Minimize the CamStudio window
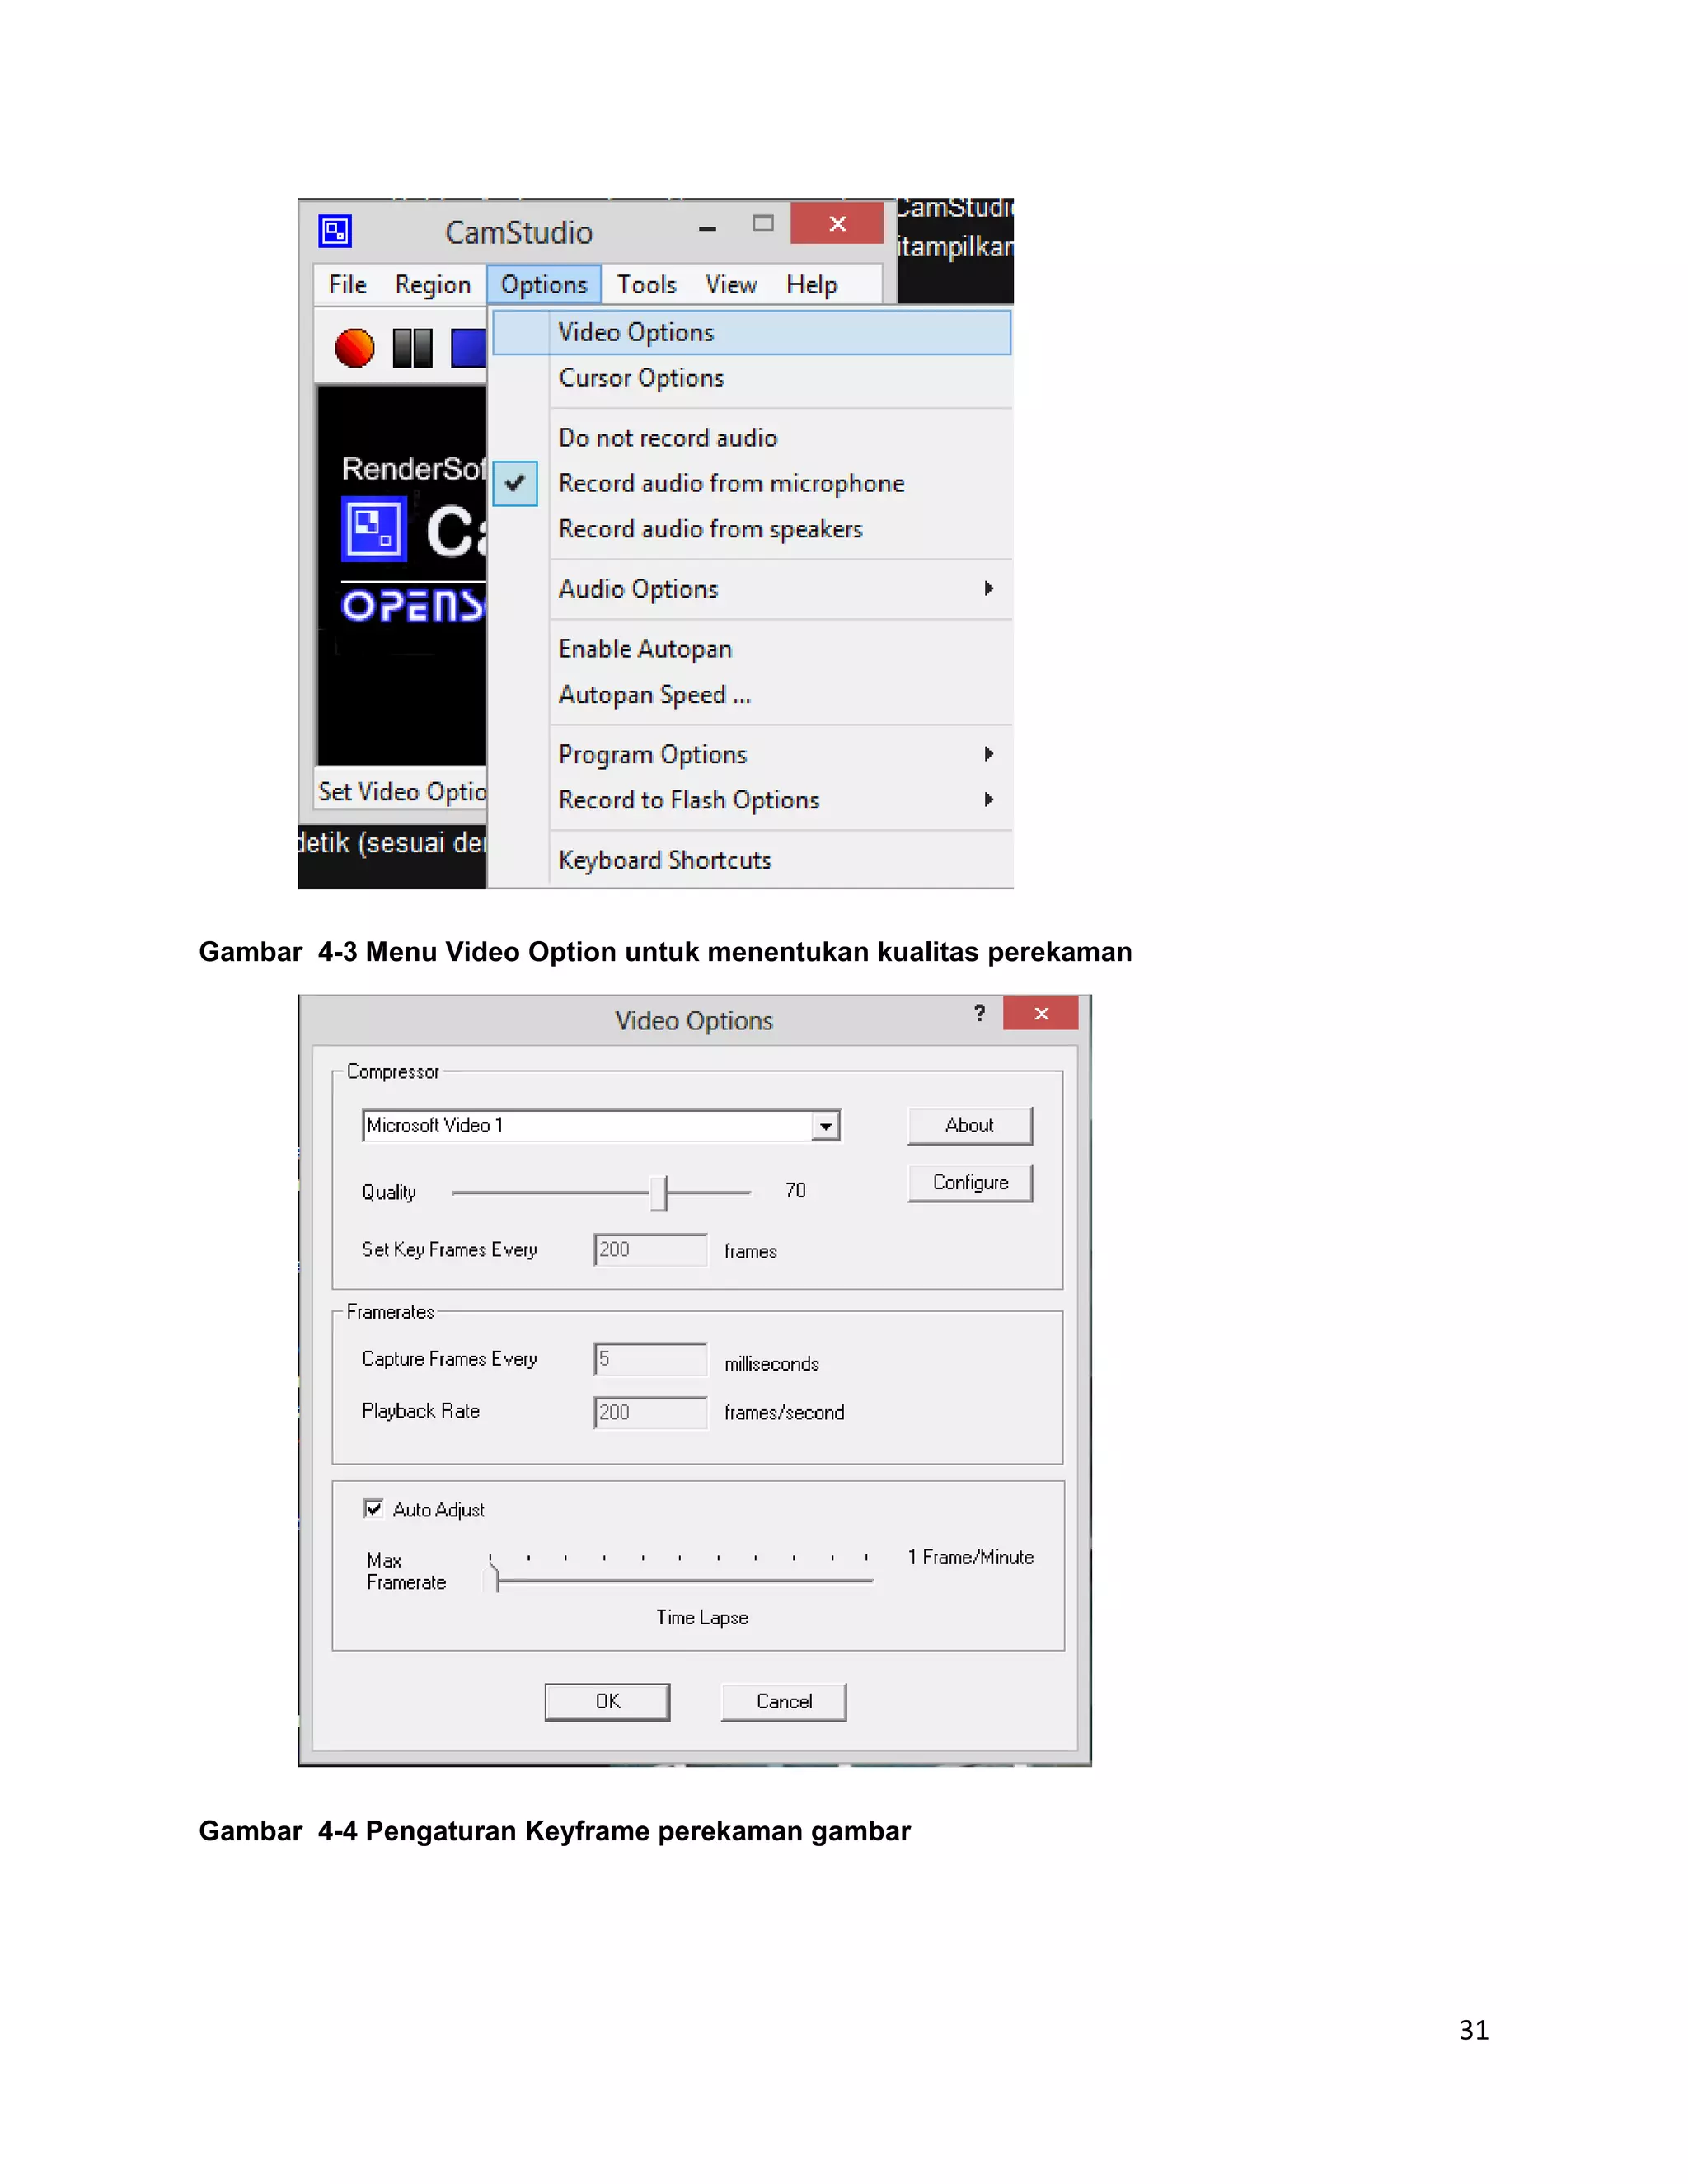The image size is (1688, 2184). [x=707, y=228]
